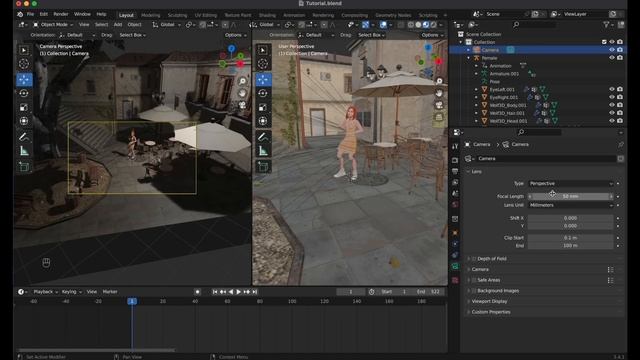Open the File menu
640x360 pixels.
click(30, 14)
